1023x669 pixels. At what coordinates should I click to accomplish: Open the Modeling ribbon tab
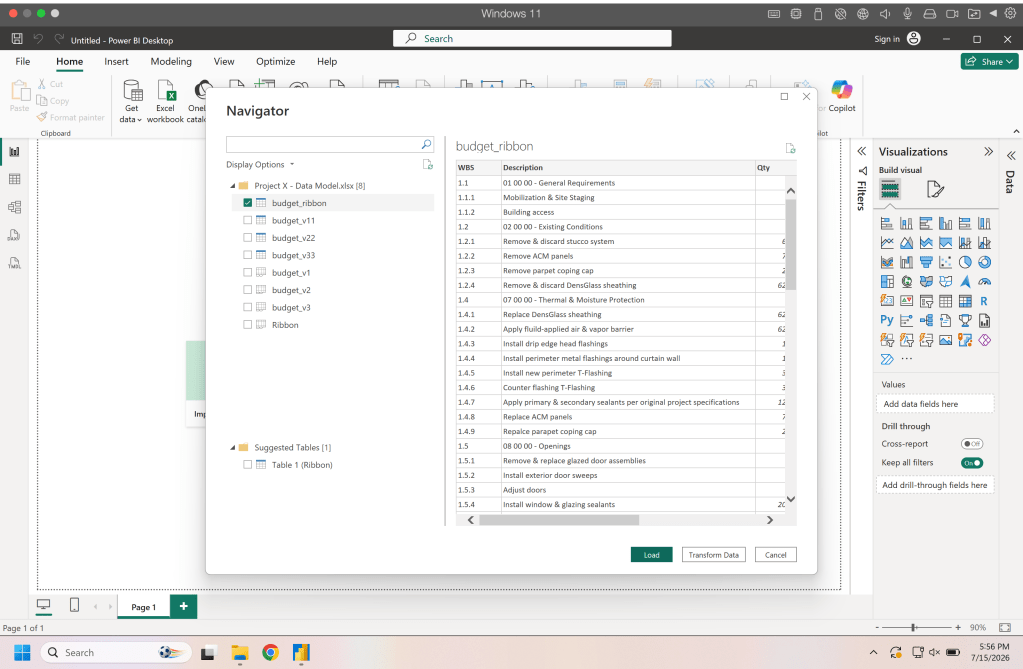171,61
